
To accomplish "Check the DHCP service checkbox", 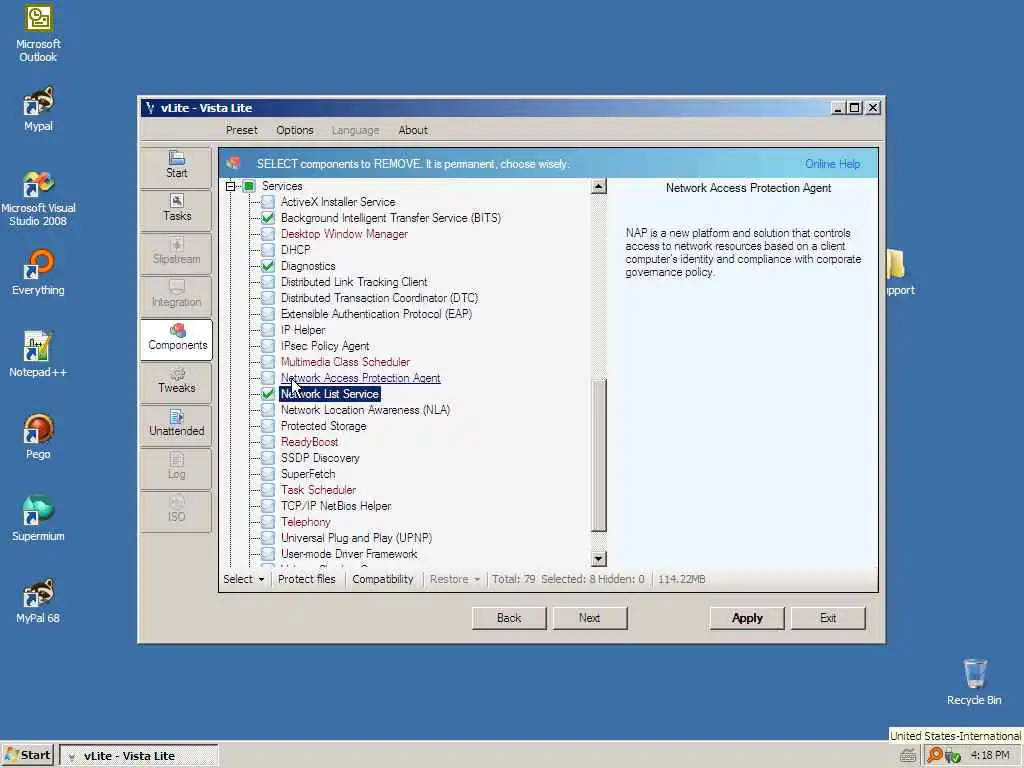I will (268, 250).
